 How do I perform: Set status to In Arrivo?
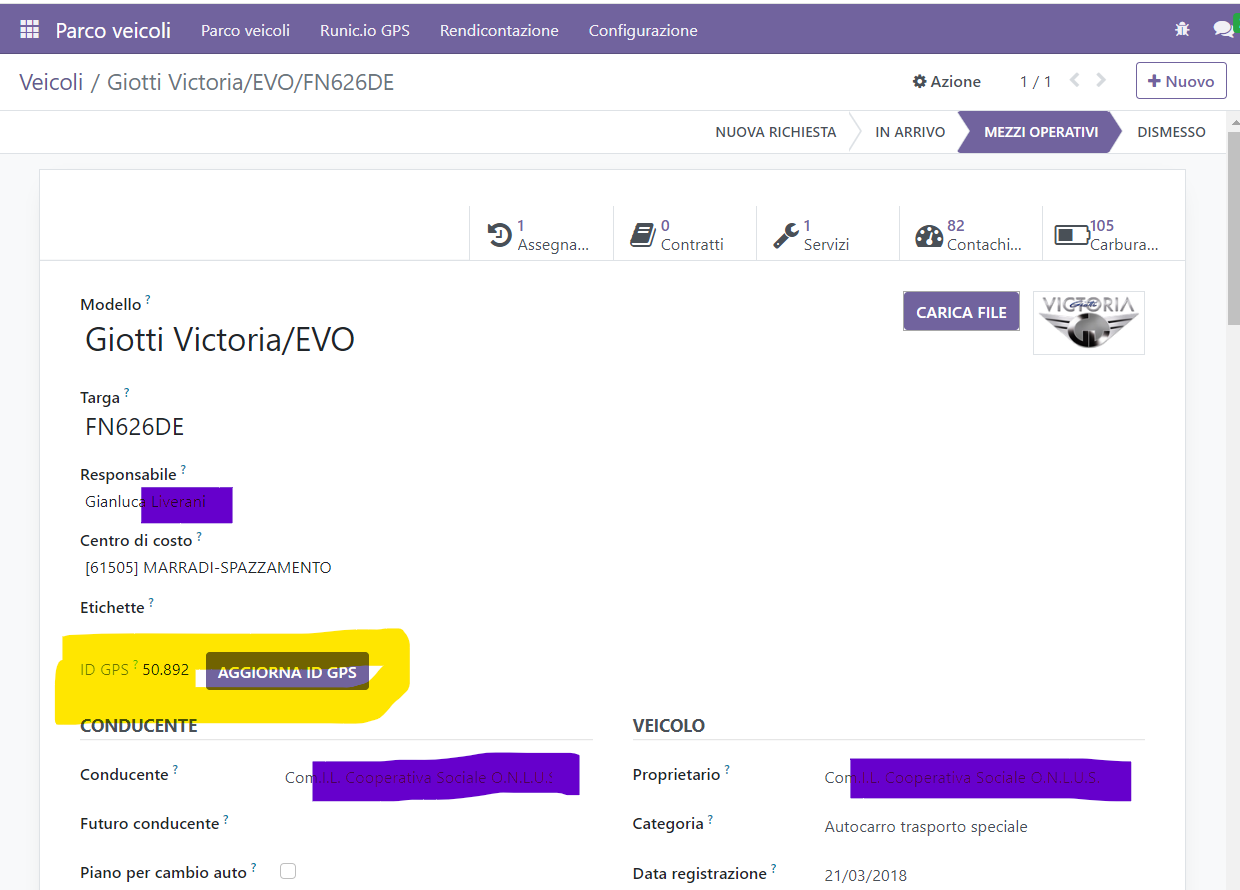[910, 132]
